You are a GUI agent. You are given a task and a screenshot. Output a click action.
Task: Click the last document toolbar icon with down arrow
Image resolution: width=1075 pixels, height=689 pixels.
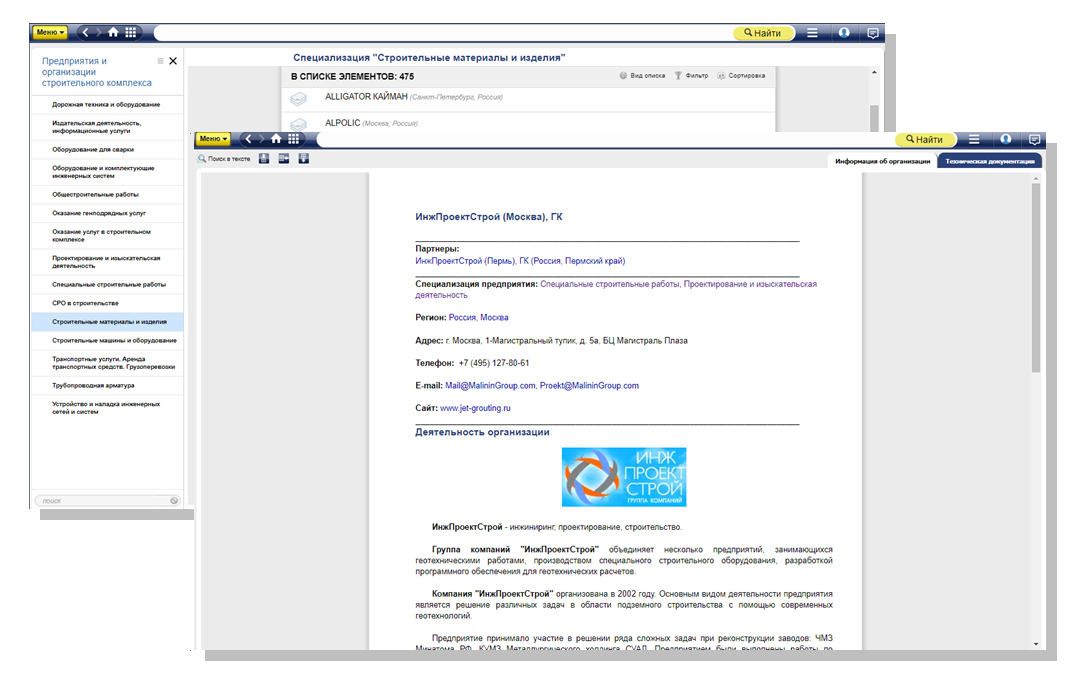pyautogui.click(x=304, y=159)
